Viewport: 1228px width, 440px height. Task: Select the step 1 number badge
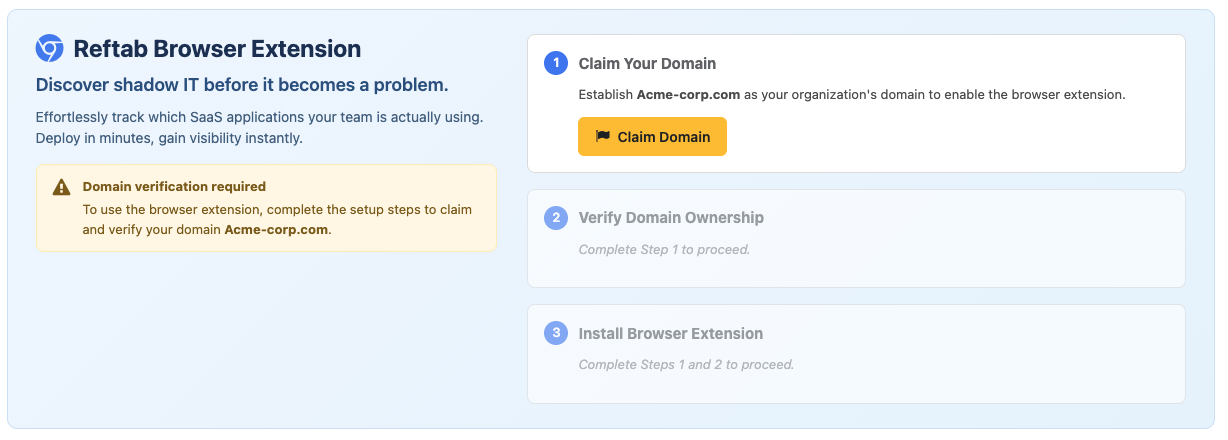[556, 64]
